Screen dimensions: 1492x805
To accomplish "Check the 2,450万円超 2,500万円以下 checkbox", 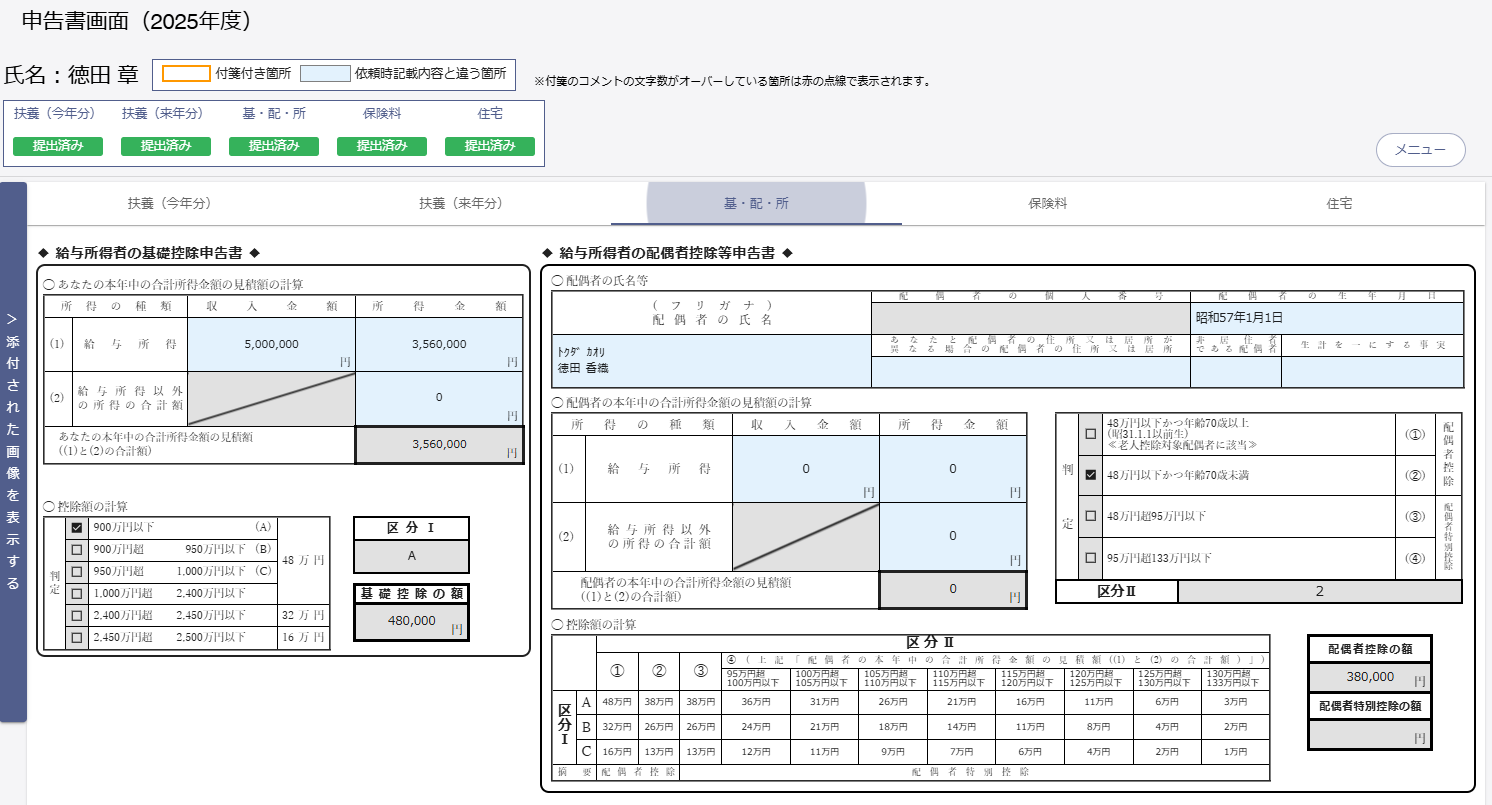I will click(76, 637).
